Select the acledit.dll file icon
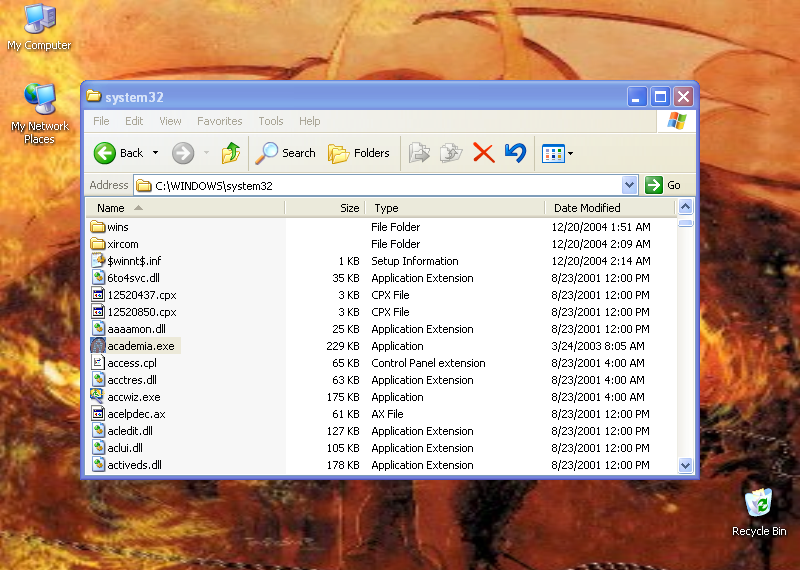This screenshot has height=570, width=800. tap(97, 431)
